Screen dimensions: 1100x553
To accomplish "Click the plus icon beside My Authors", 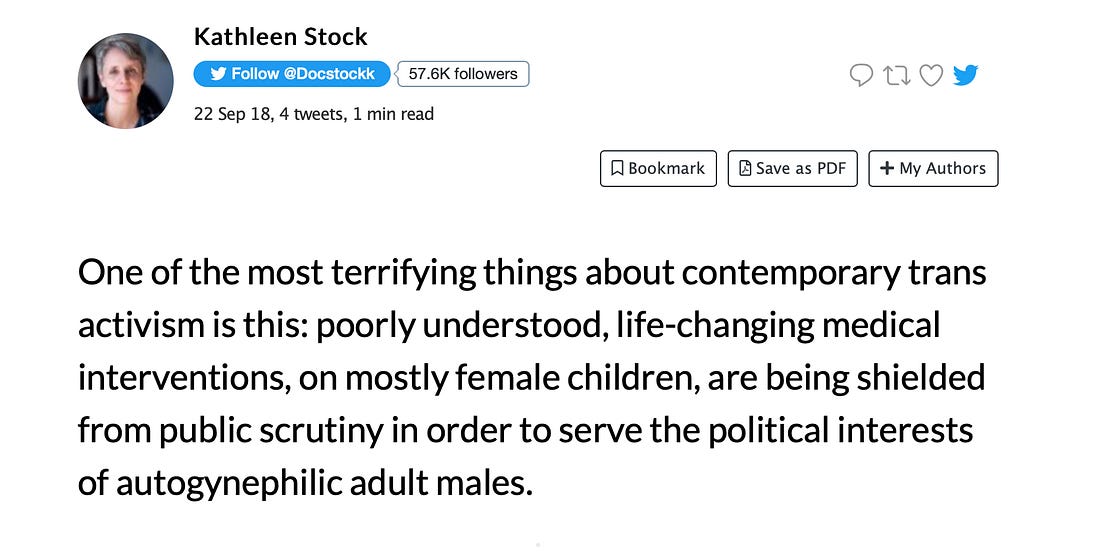I will 886,168.
